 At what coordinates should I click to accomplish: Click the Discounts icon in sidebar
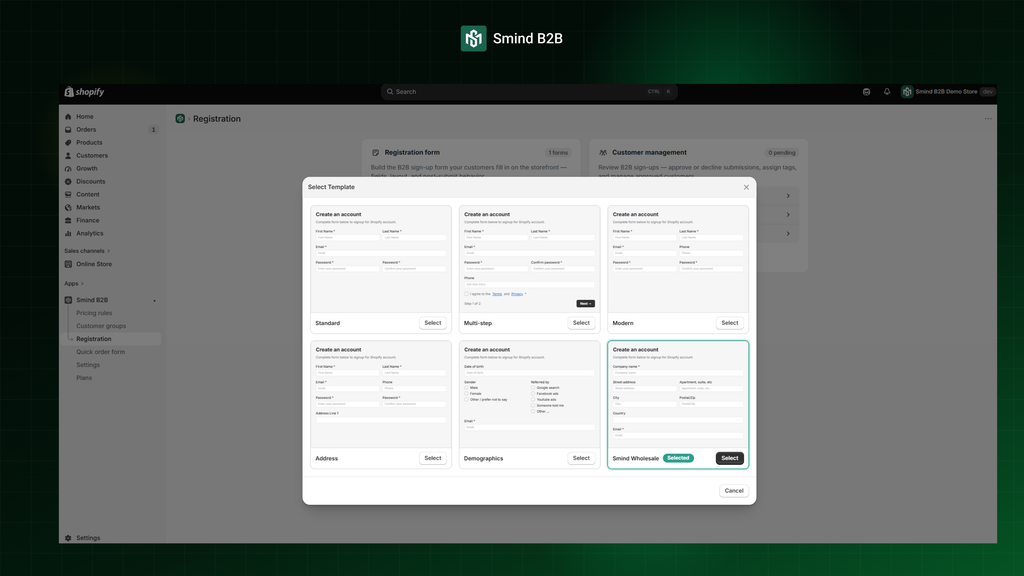(68, 182)
